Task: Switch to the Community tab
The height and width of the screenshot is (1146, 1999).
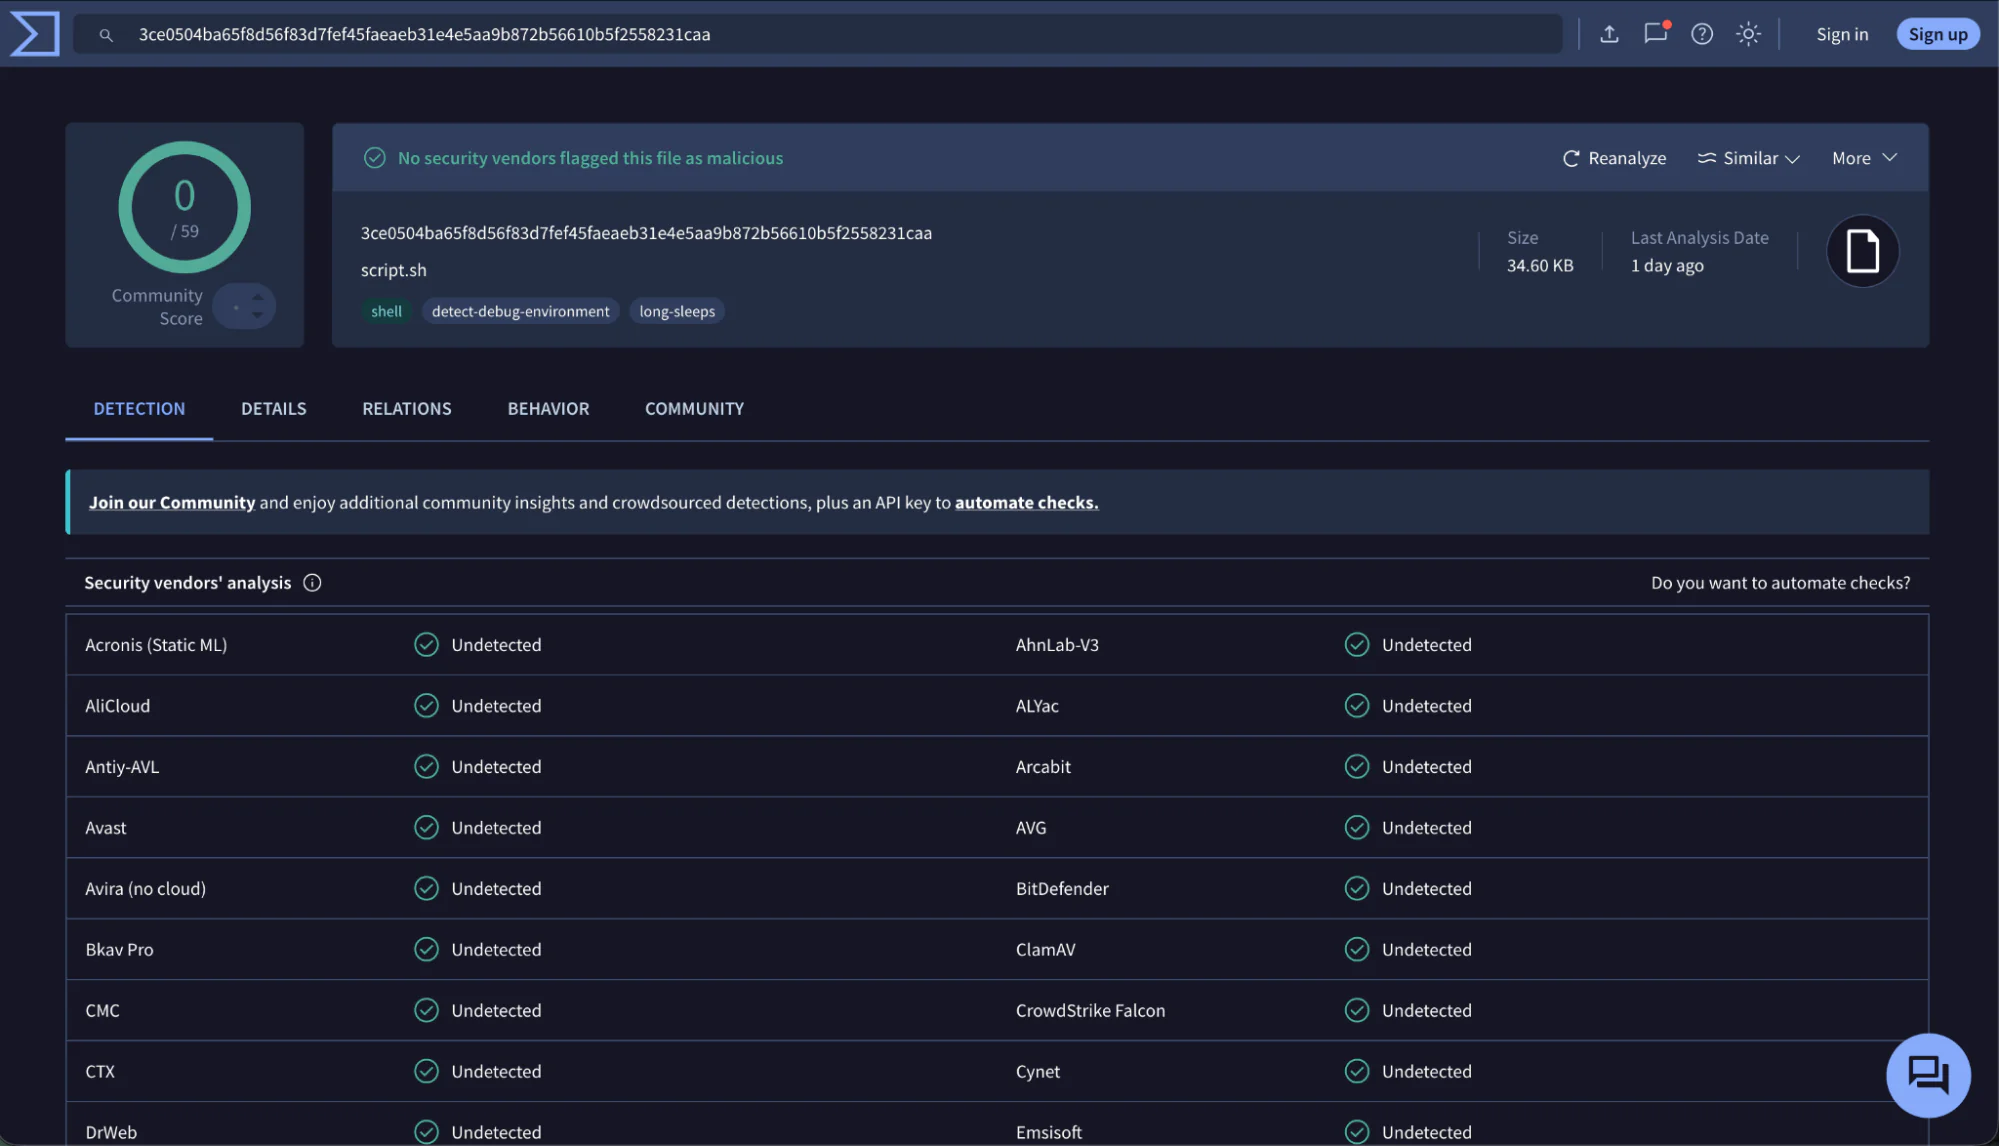Action: [694, 409]
